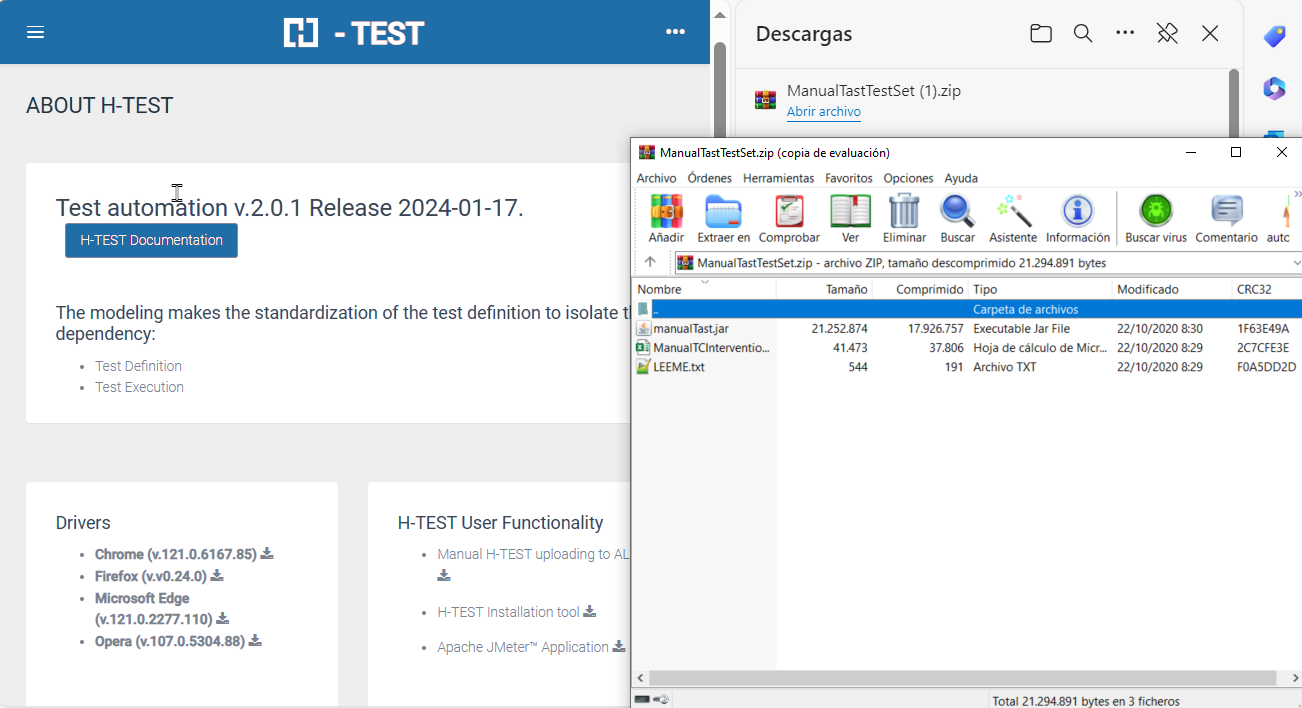Viewport: 1302px width, 708px height.
Task: Click the H-TEST Documentation button
Action: click(x=151, y=241)
